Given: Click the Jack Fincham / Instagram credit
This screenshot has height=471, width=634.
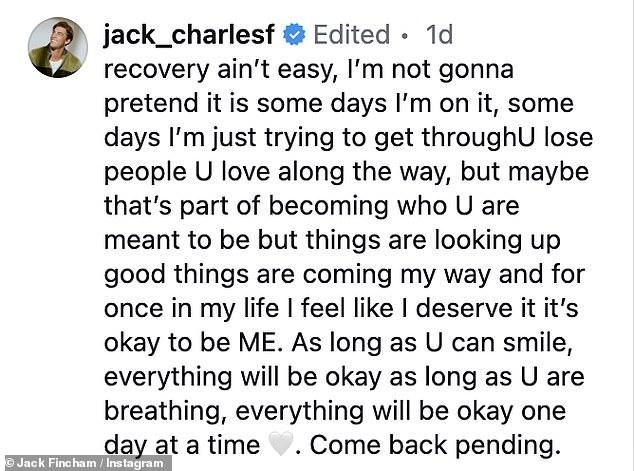Looking at the screenshot, I should click(x=59, y=462).
